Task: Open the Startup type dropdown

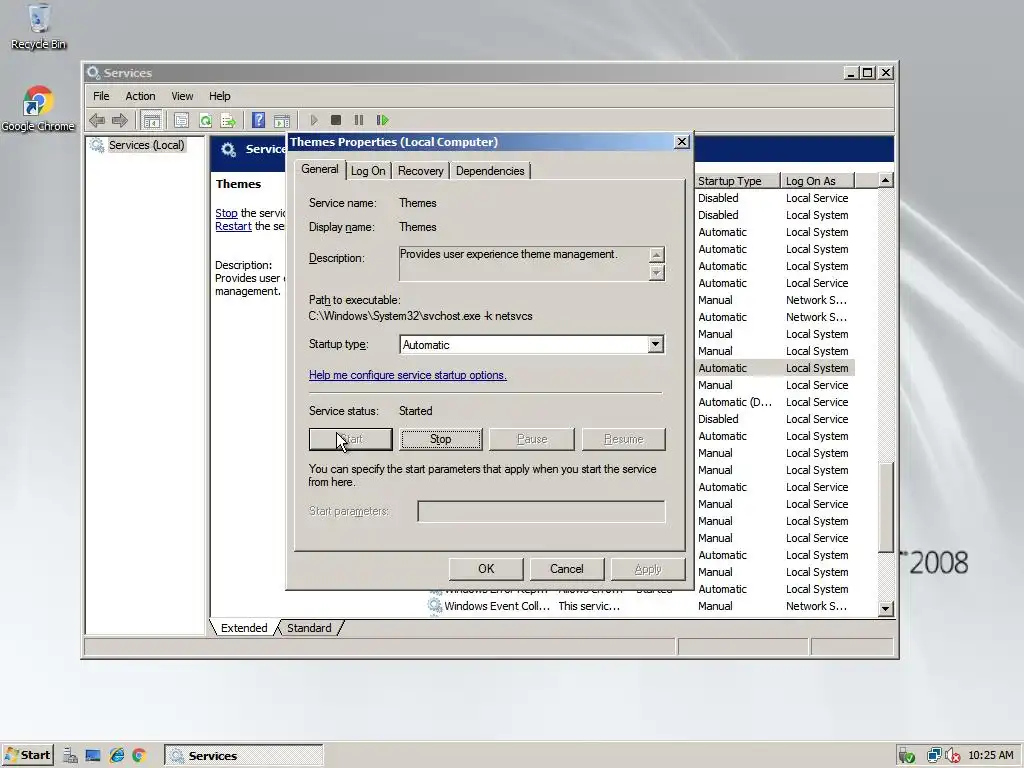Action: click(x=656, y=345)
